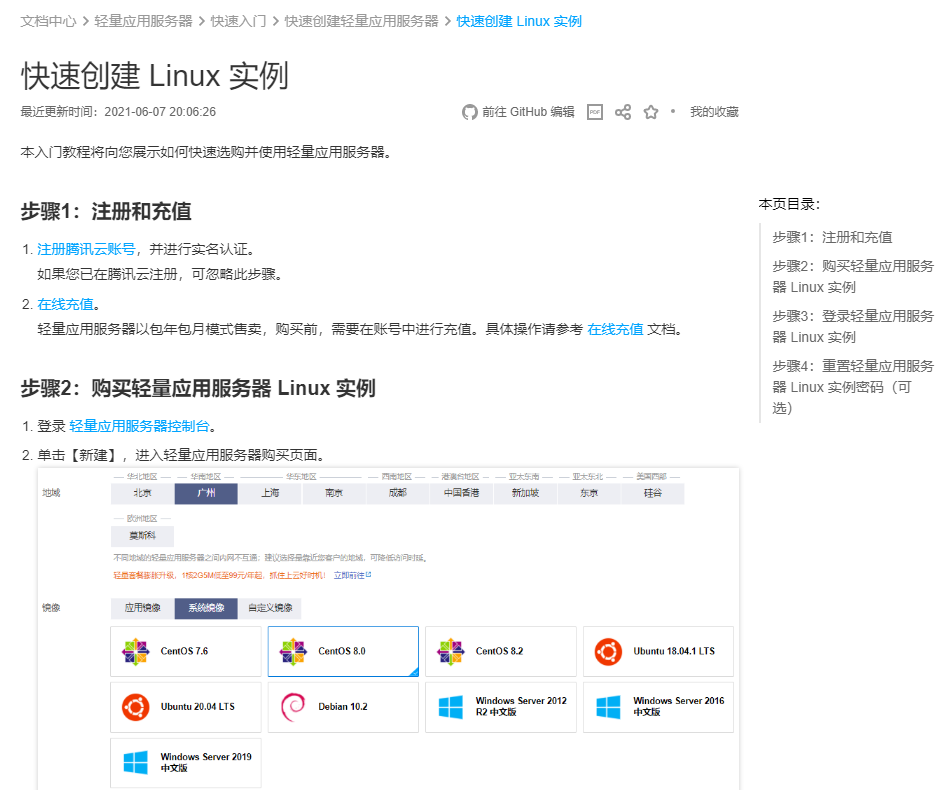Switch to 系统镜像 tab
Image resolution: width=952 pixels, height=790 pixels.
[x=206, y=608]
